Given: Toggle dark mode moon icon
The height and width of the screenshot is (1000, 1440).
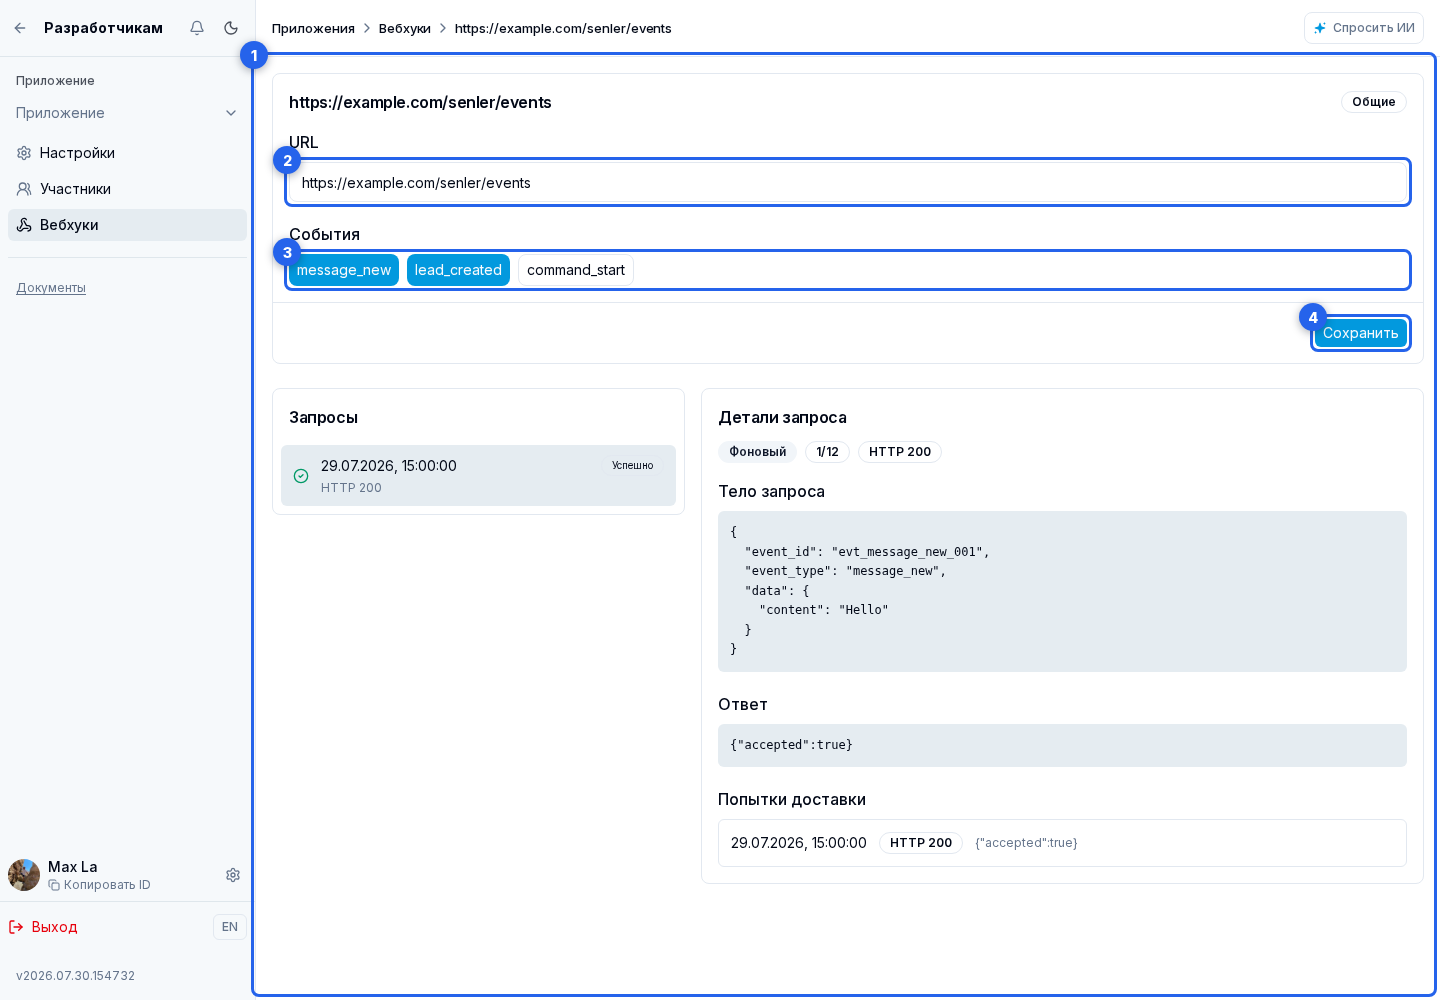Looking at the screenshot, I should click(x=231, y=28).
